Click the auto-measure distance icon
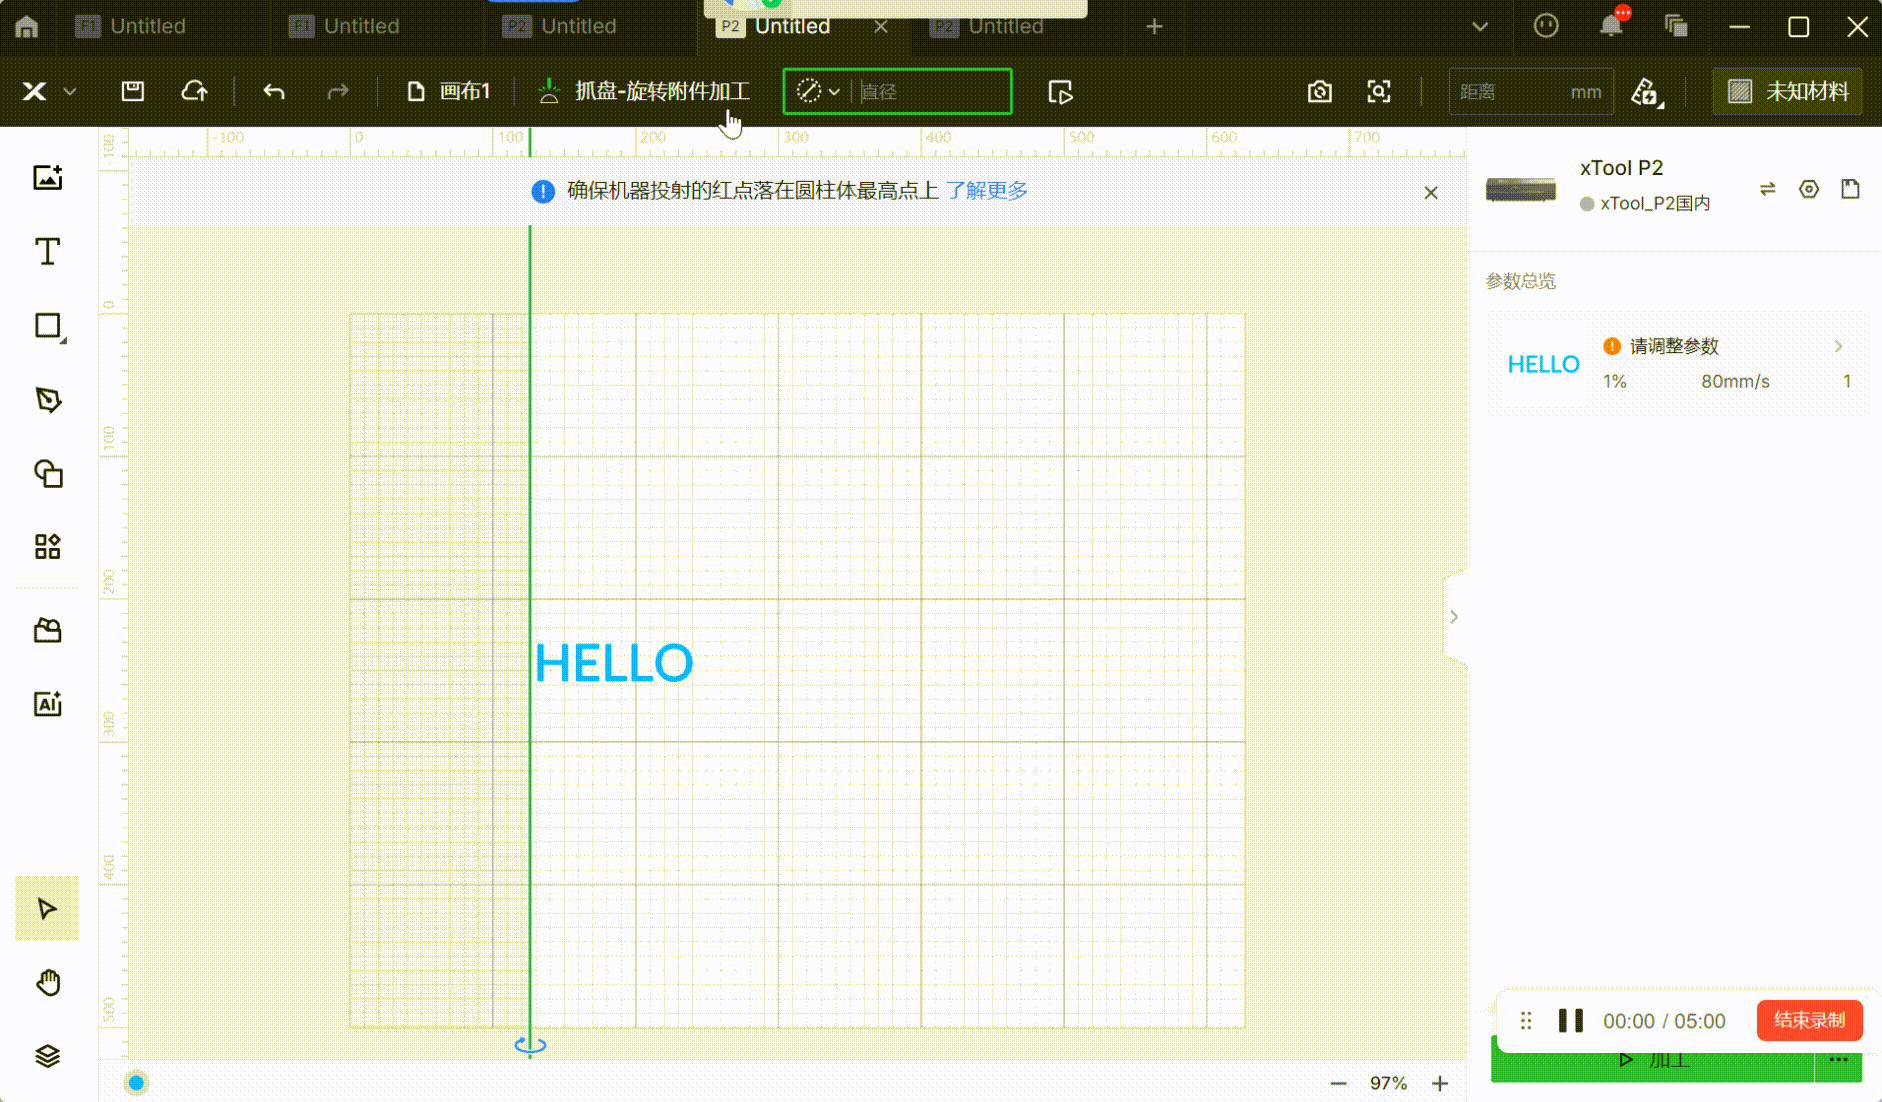 click(1646, 92)
